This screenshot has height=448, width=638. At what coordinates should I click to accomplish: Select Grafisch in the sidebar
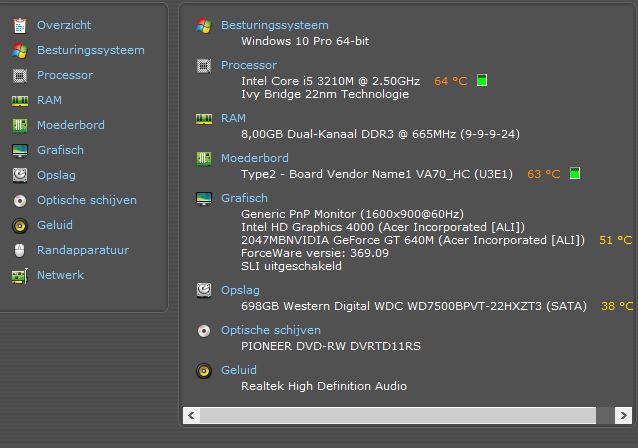(x=60, y=150)
